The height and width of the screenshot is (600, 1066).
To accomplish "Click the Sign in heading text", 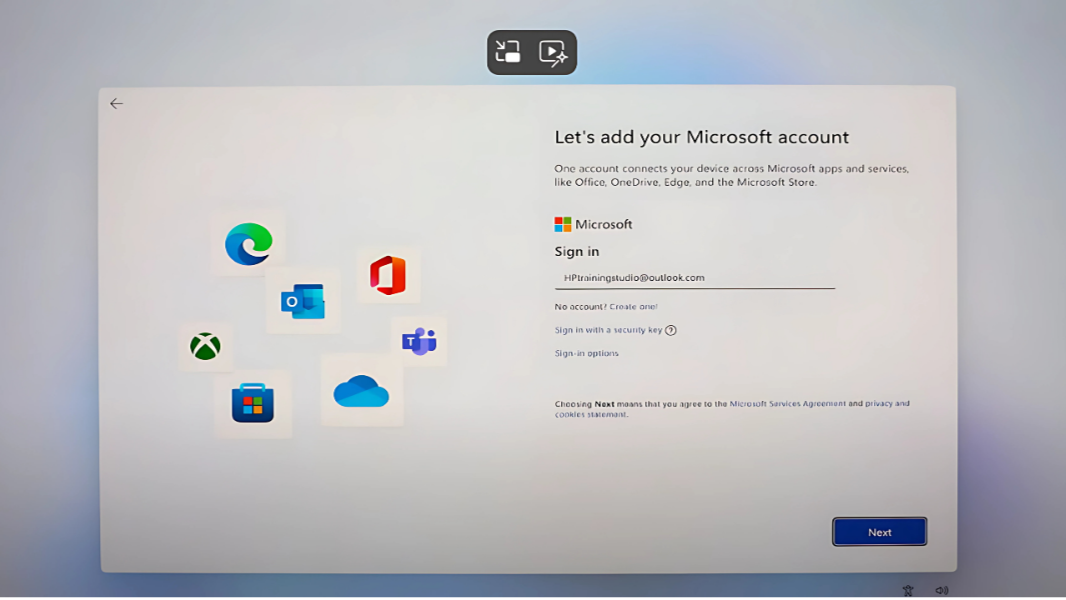I will 577,251.
